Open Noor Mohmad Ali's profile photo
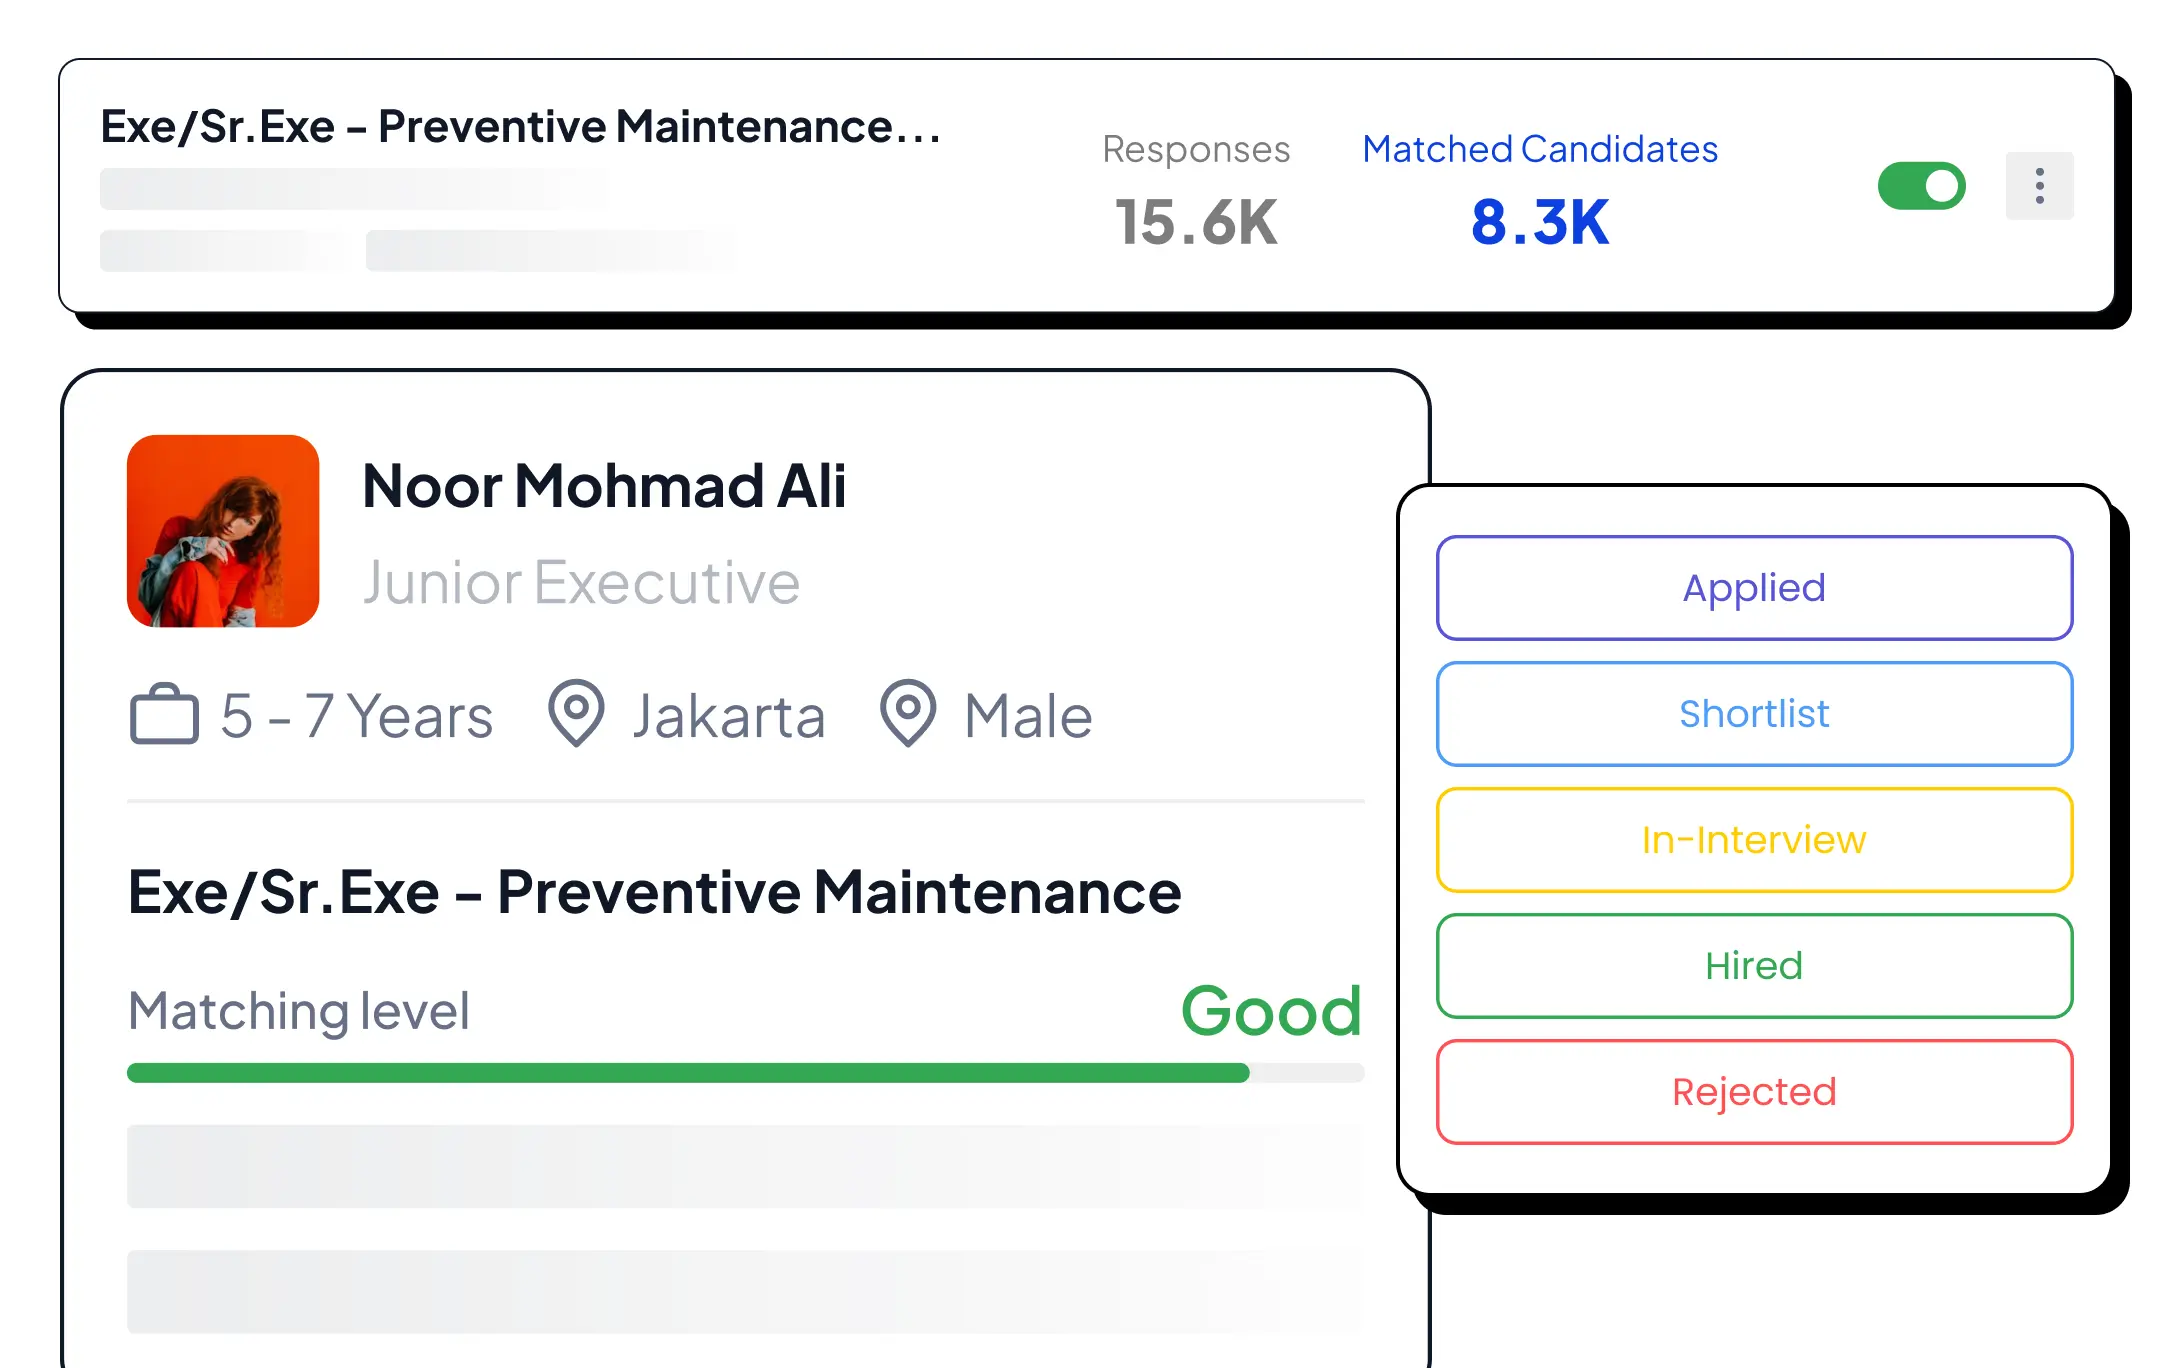2176x1368 pixels. pyautogui.click(x=223, y=531)
